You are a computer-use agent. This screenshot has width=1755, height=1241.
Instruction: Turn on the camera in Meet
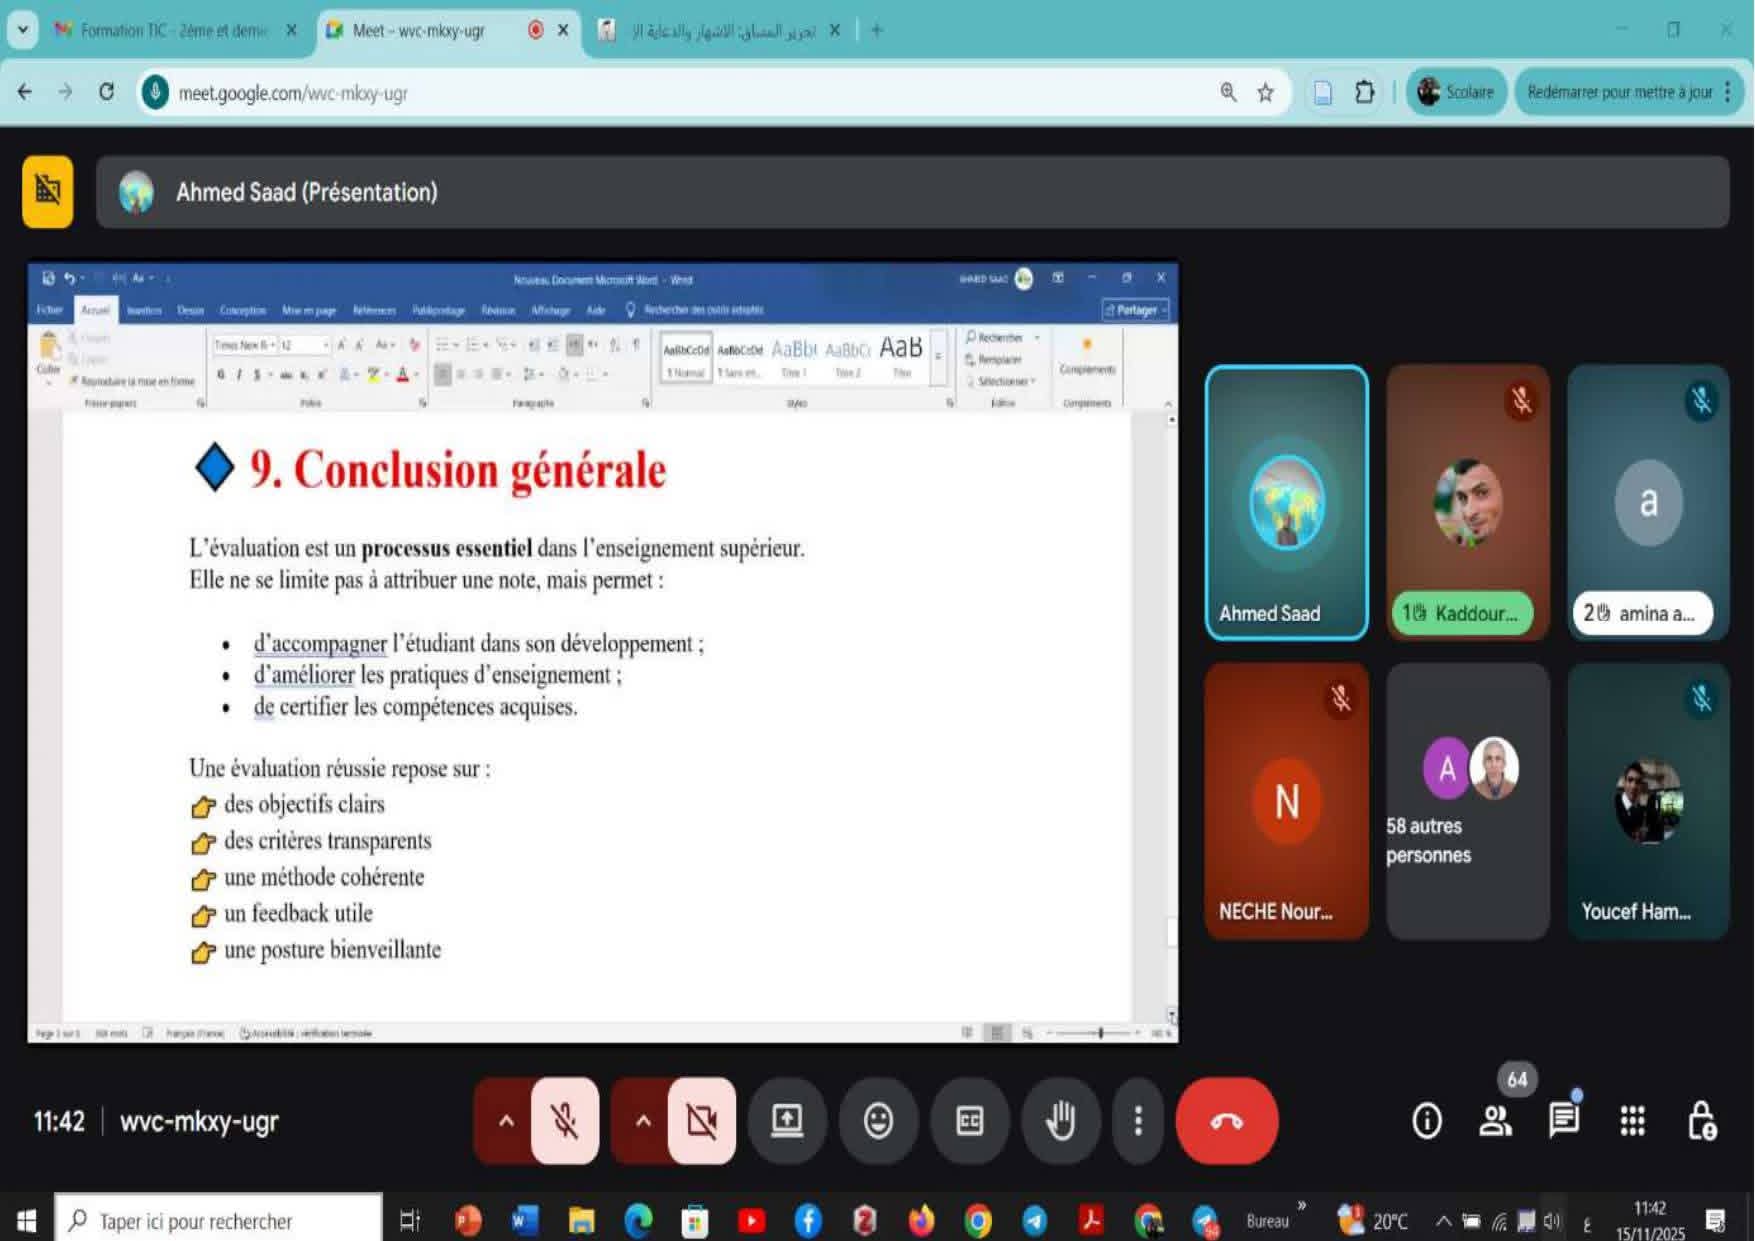[x=702, y=1121]
